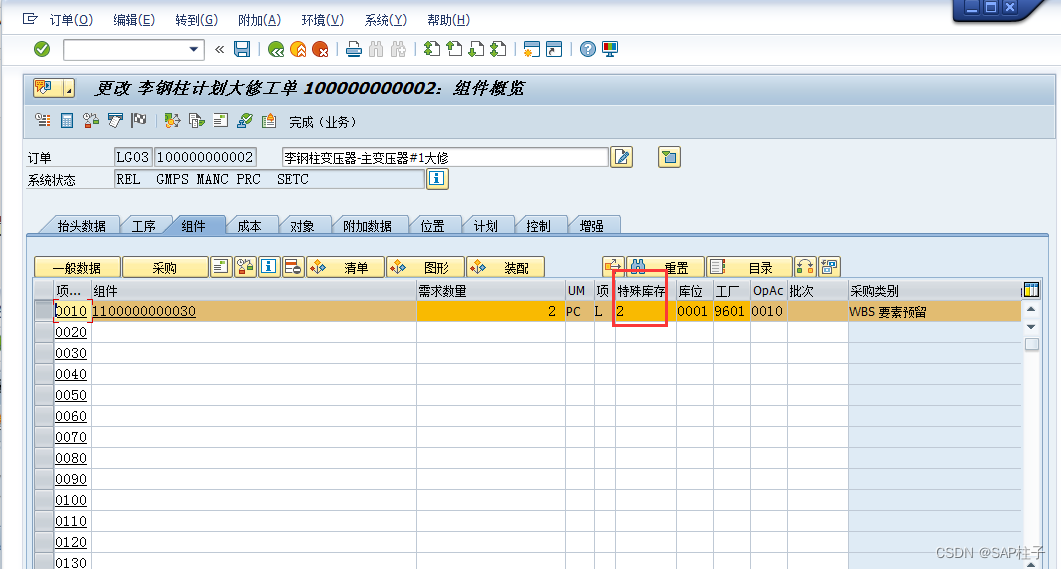Open the 对象 tab

coord(302,226)
